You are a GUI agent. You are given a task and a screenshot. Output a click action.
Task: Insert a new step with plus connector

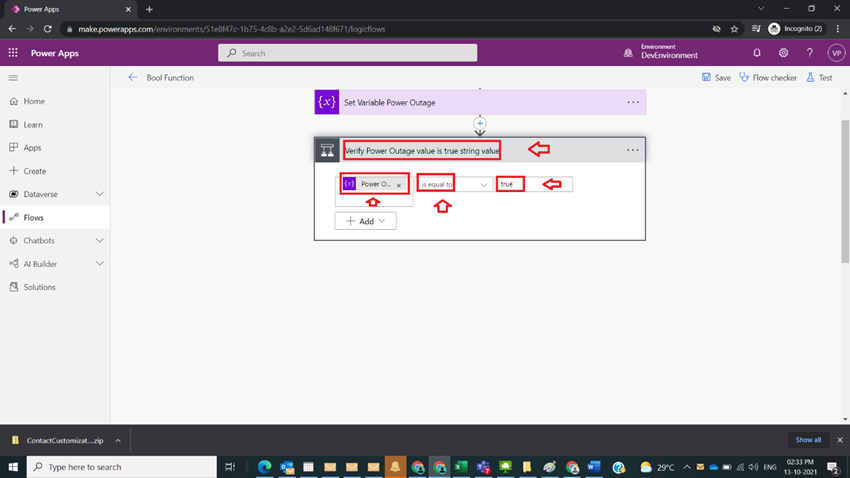coord(480,123)
